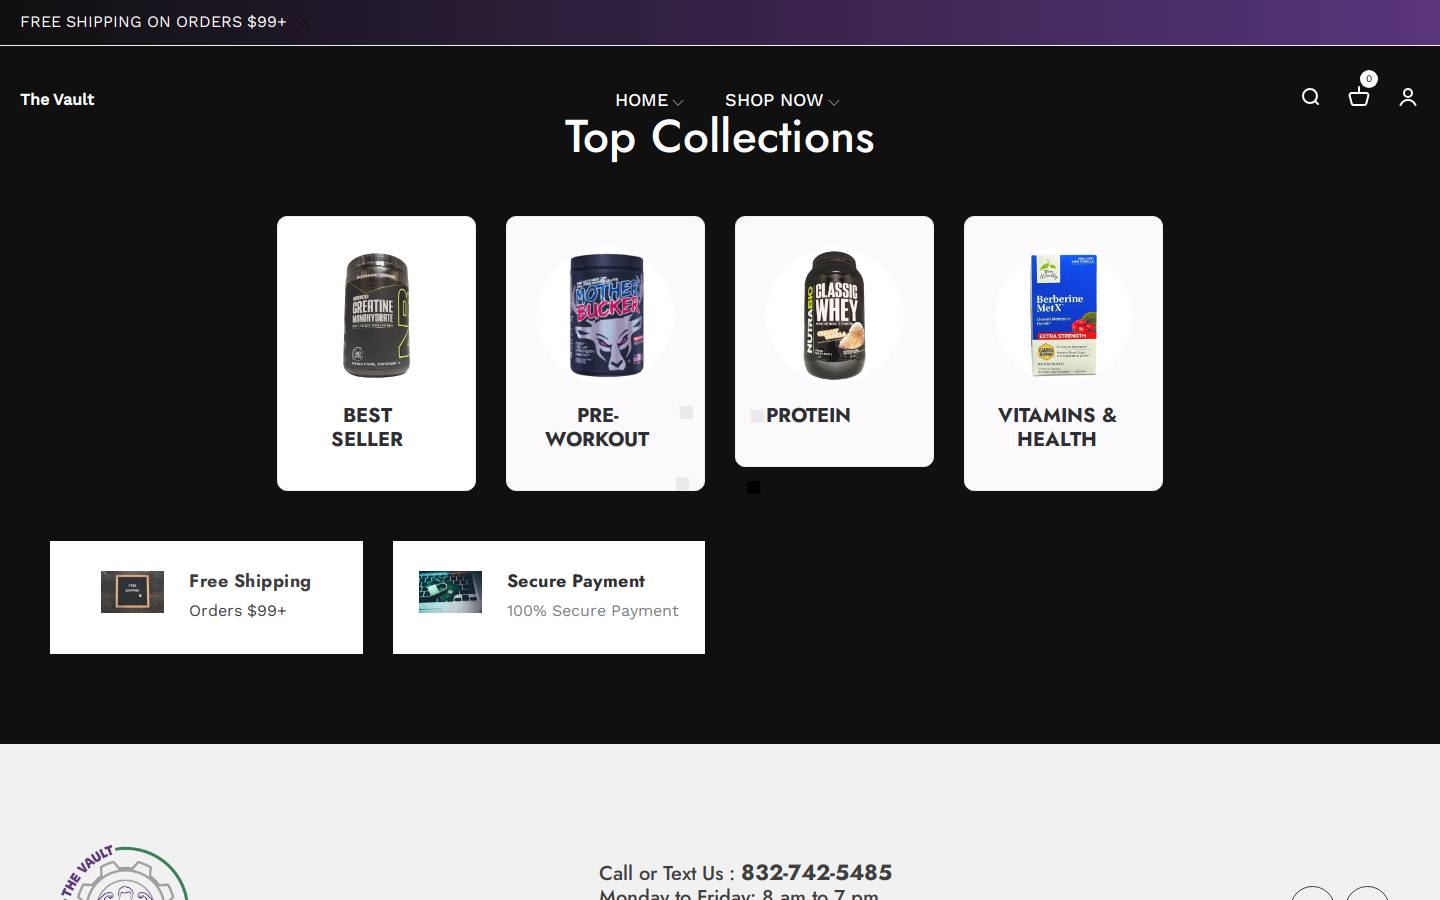Viewport: 1440px width, 900px height.
Task: Click the "Orders $99+" text
Action: [x=238, y=610]
